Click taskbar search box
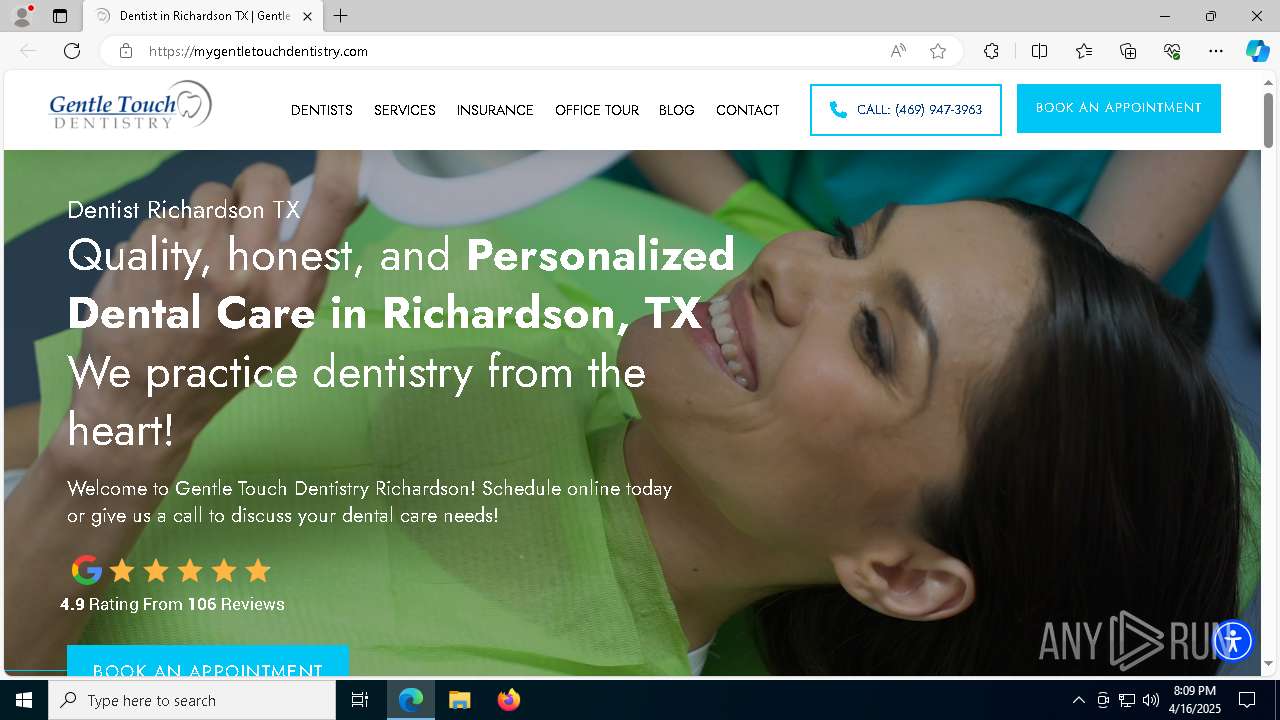This screenshot has height=720, width=1280. [192, 700]
